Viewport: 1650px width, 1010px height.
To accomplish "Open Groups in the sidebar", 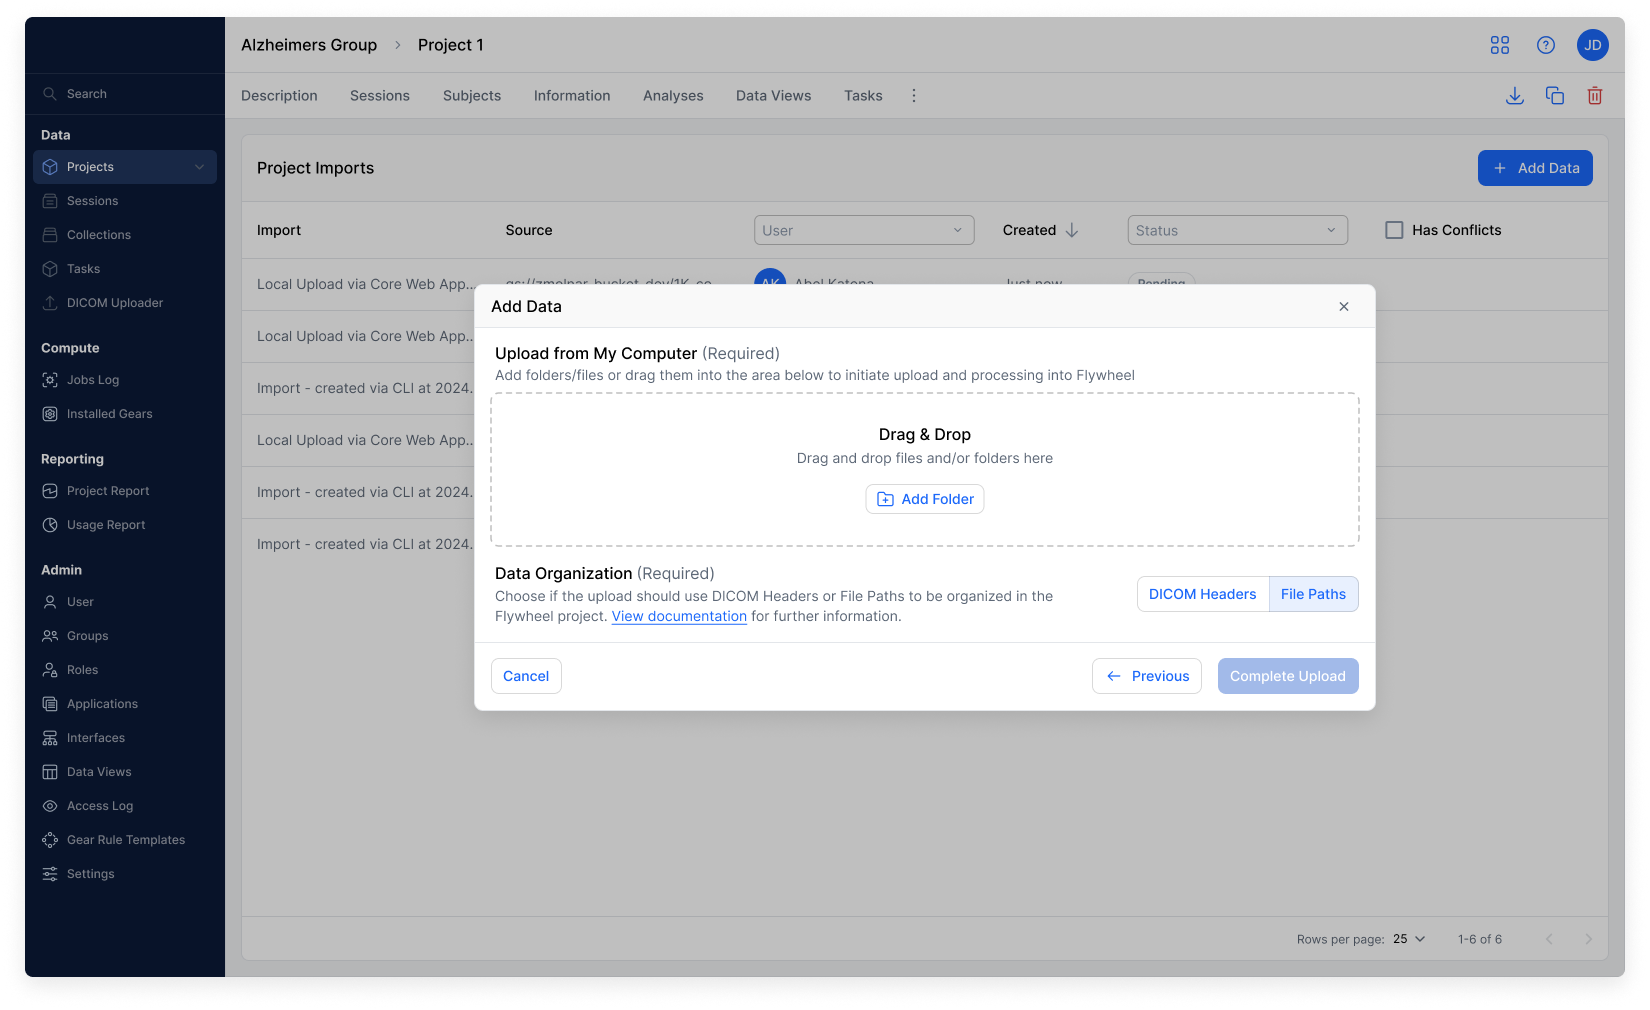I will click(125, 636).
